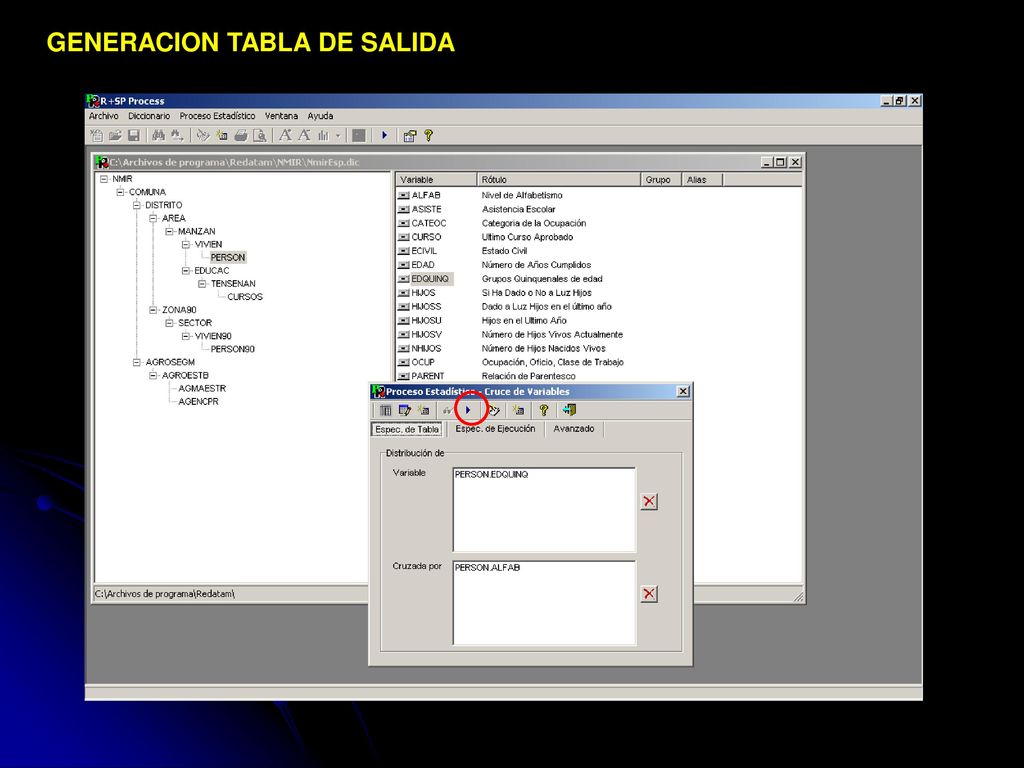Click the binoculars find icon

(158, 136)
